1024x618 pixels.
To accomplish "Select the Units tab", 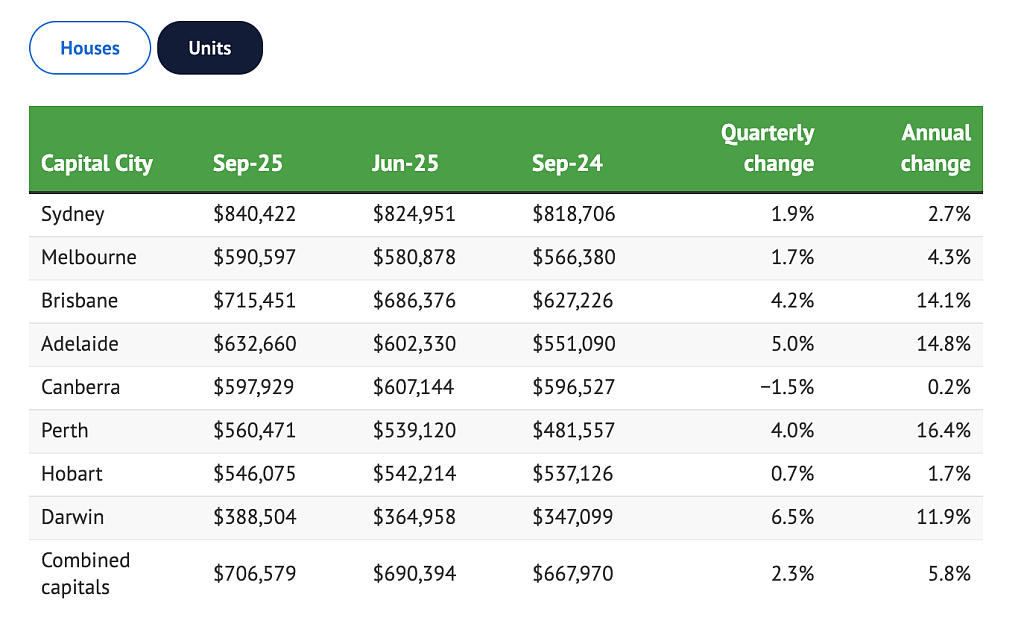I will coord(210,48).
